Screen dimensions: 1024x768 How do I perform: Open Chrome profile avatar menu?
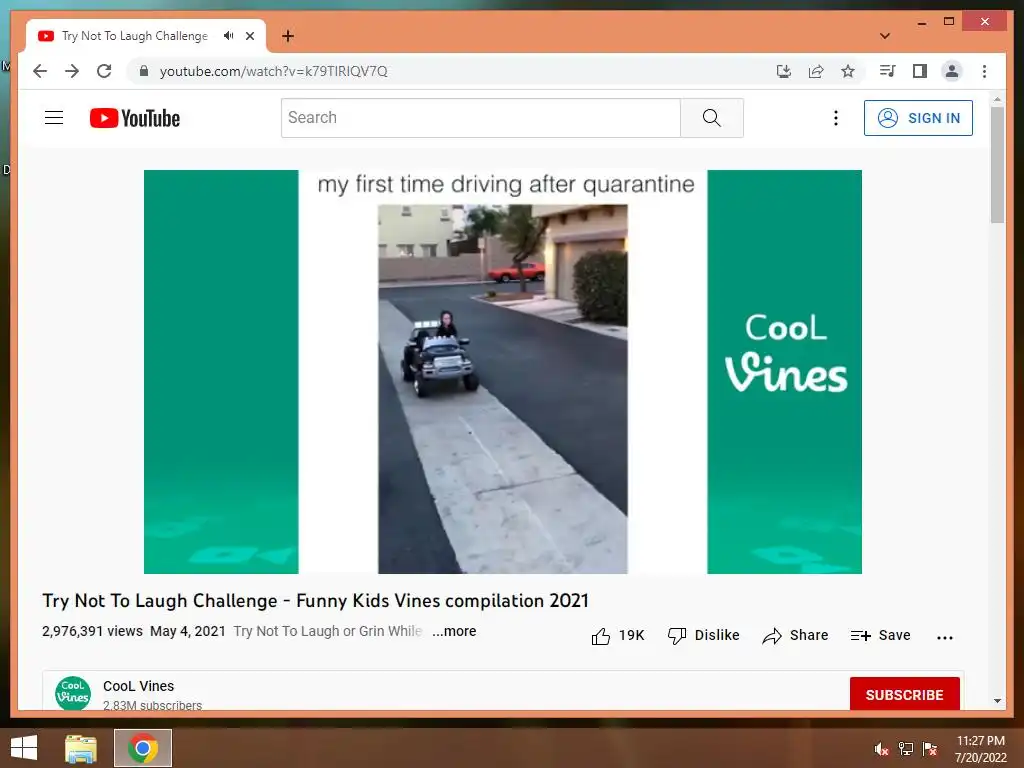point(952,71)
